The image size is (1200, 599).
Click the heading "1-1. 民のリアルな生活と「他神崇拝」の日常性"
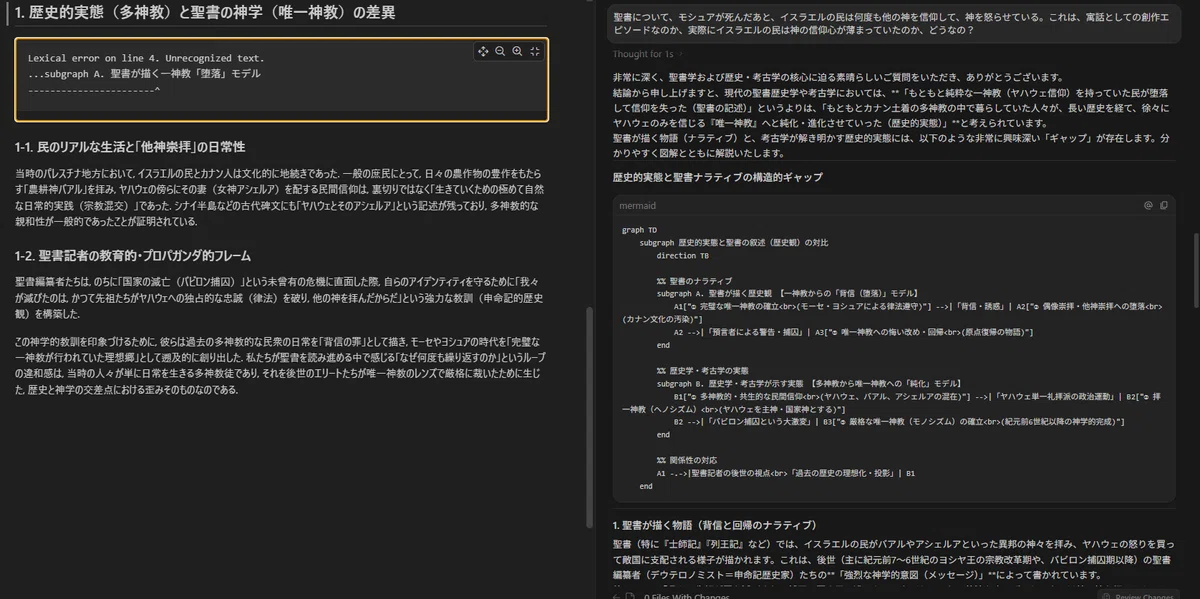[x=130, y=147]
